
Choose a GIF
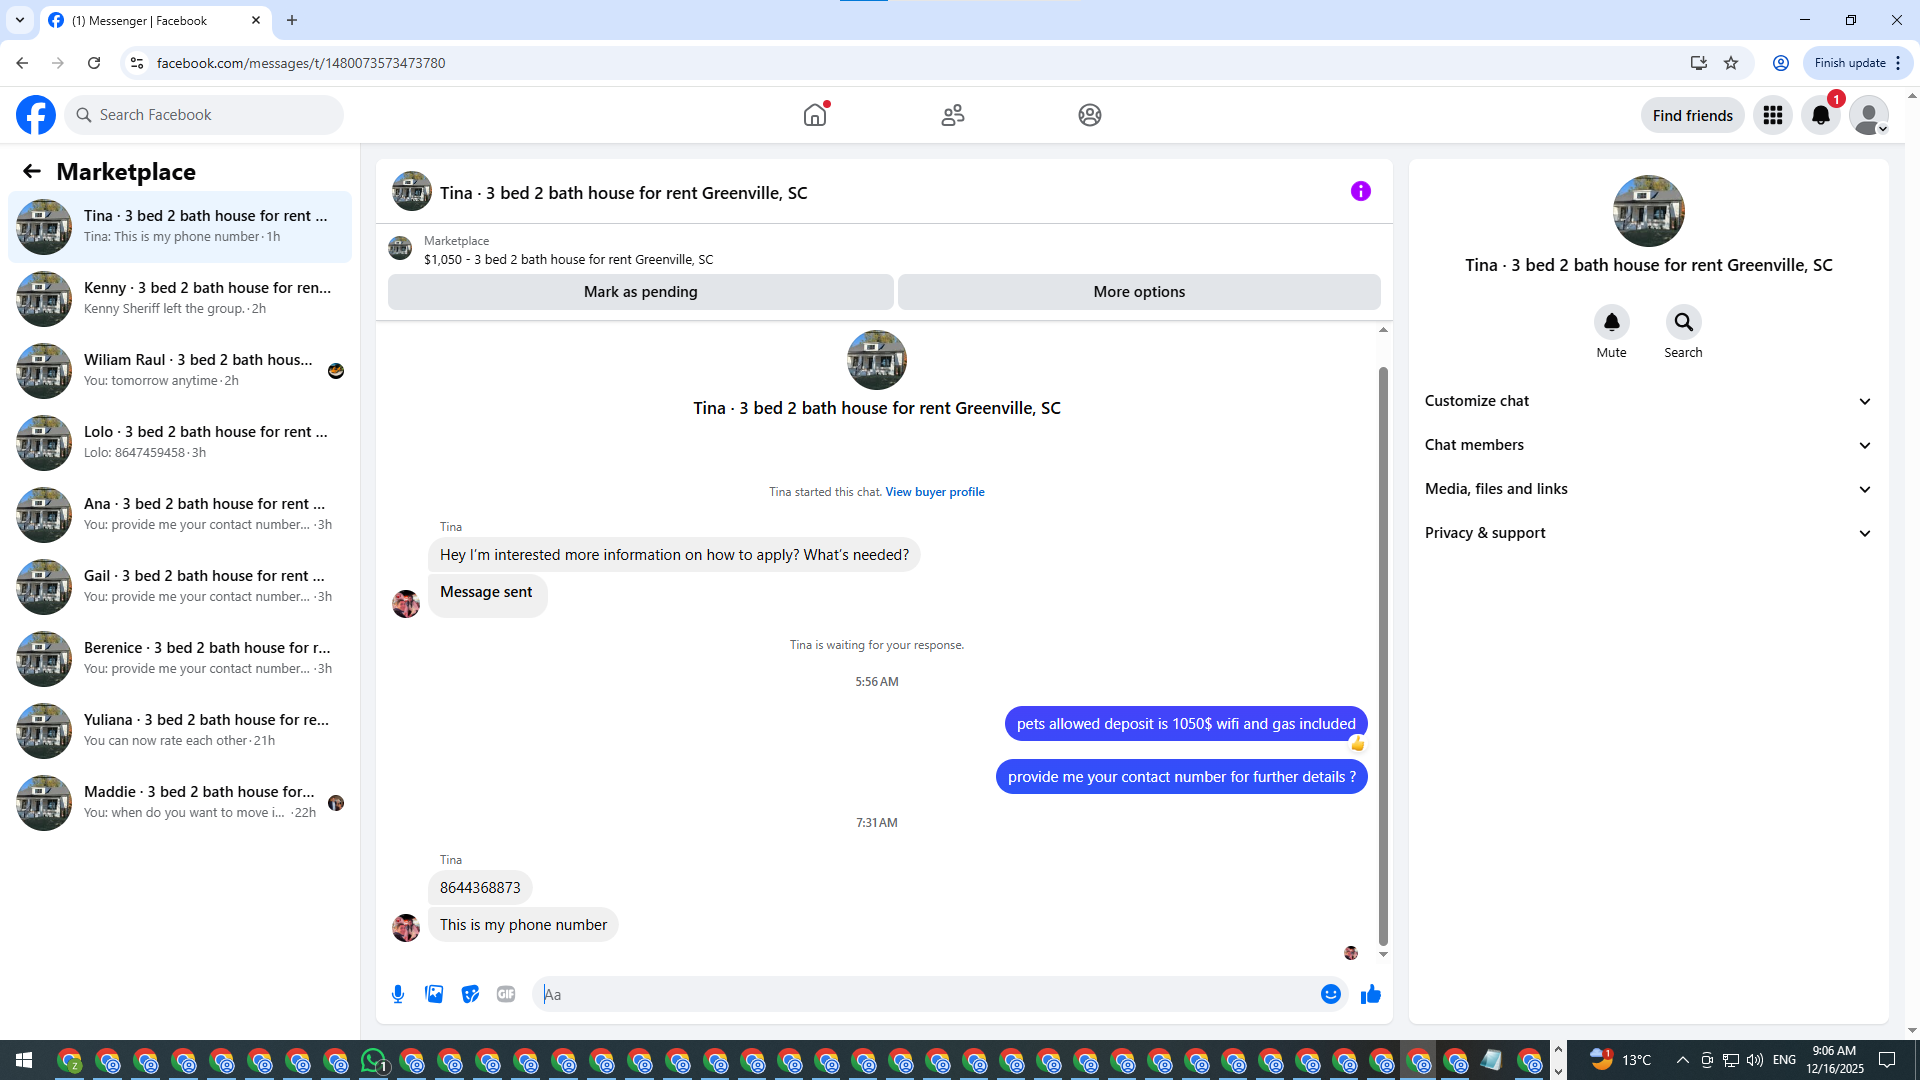coord(506,994)
